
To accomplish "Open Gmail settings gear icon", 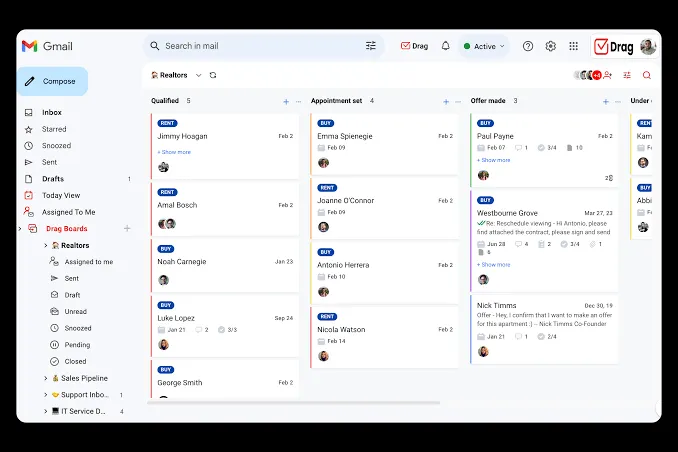I will pos(550,46).
